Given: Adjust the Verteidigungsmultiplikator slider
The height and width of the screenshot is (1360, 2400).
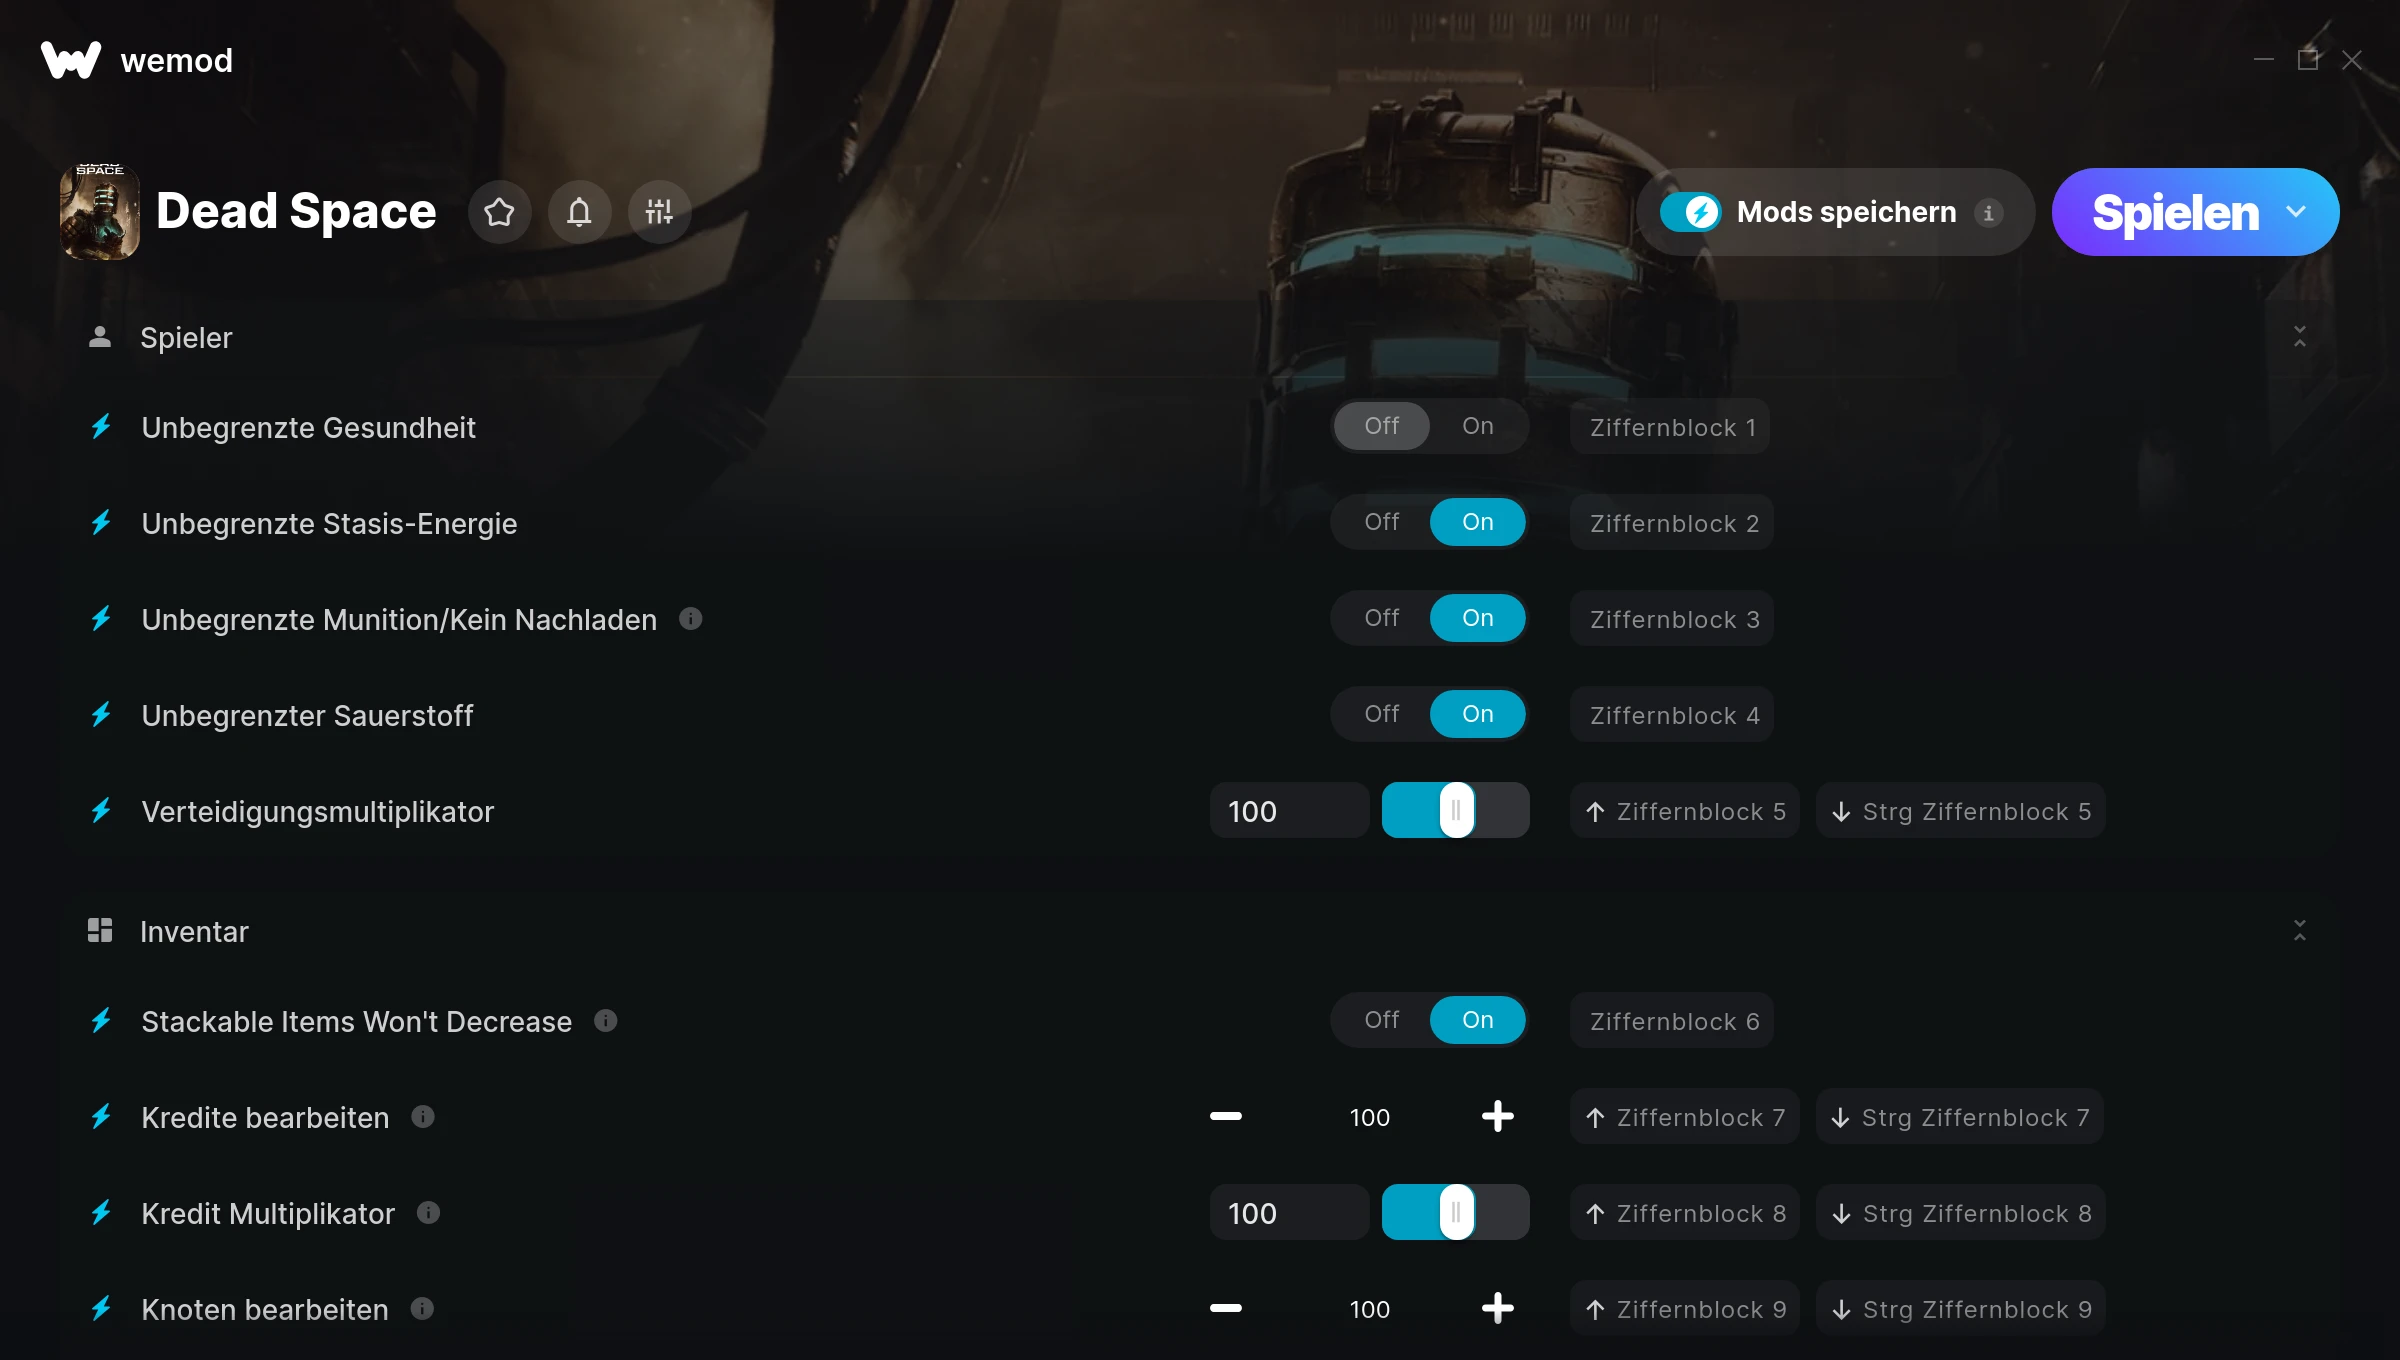Looking at the screenshot, I should click(1456, 810).
